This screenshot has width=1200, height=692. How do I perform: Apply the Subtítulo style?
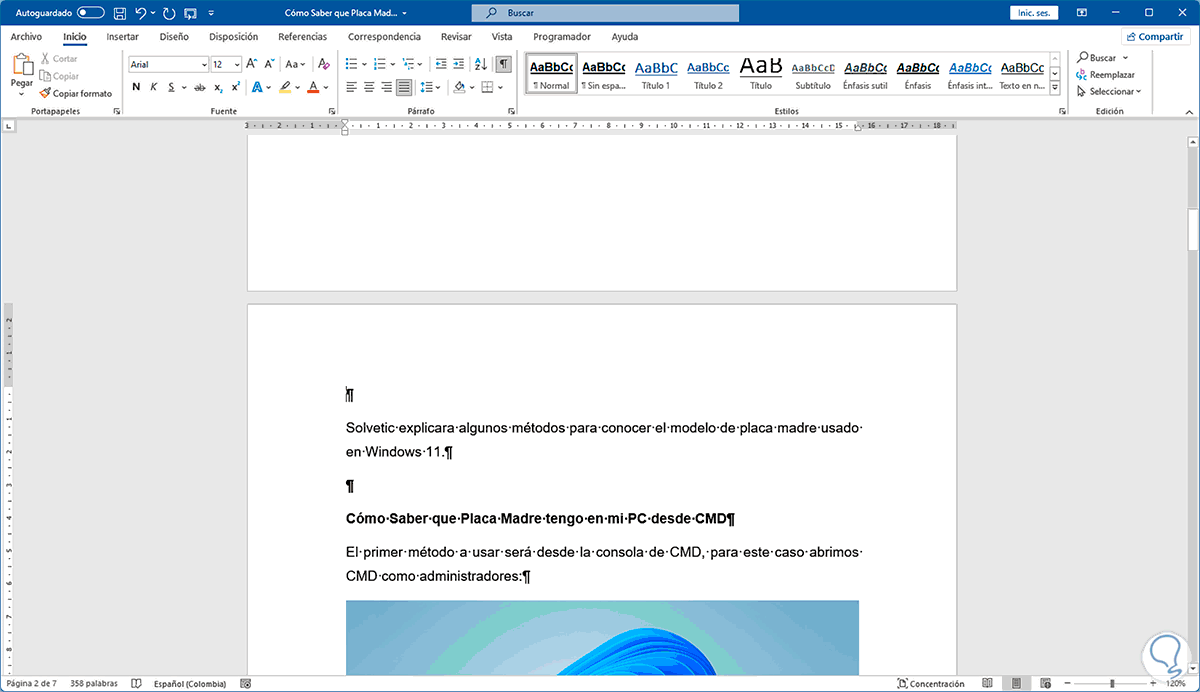pyautogui.click(x=813, y=74)
